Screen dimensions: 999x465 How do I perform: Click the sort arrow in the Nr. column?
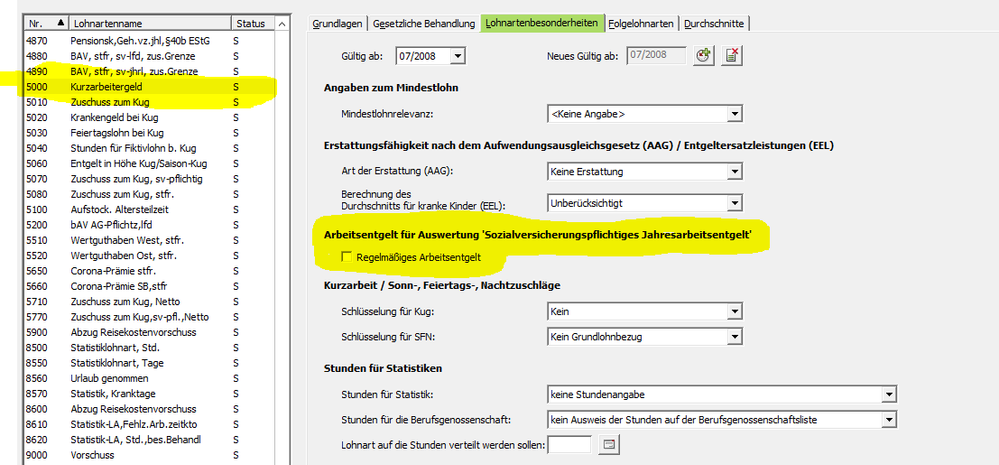point(61,22)
